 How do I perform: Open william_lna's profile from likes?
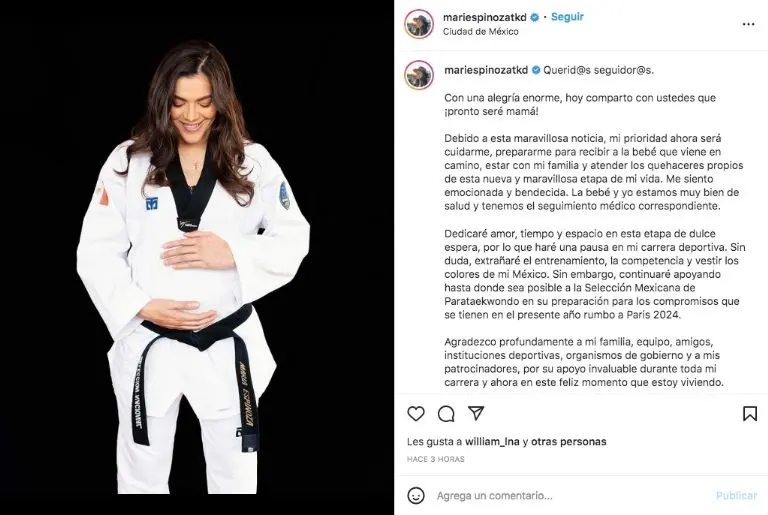point(492,441)
